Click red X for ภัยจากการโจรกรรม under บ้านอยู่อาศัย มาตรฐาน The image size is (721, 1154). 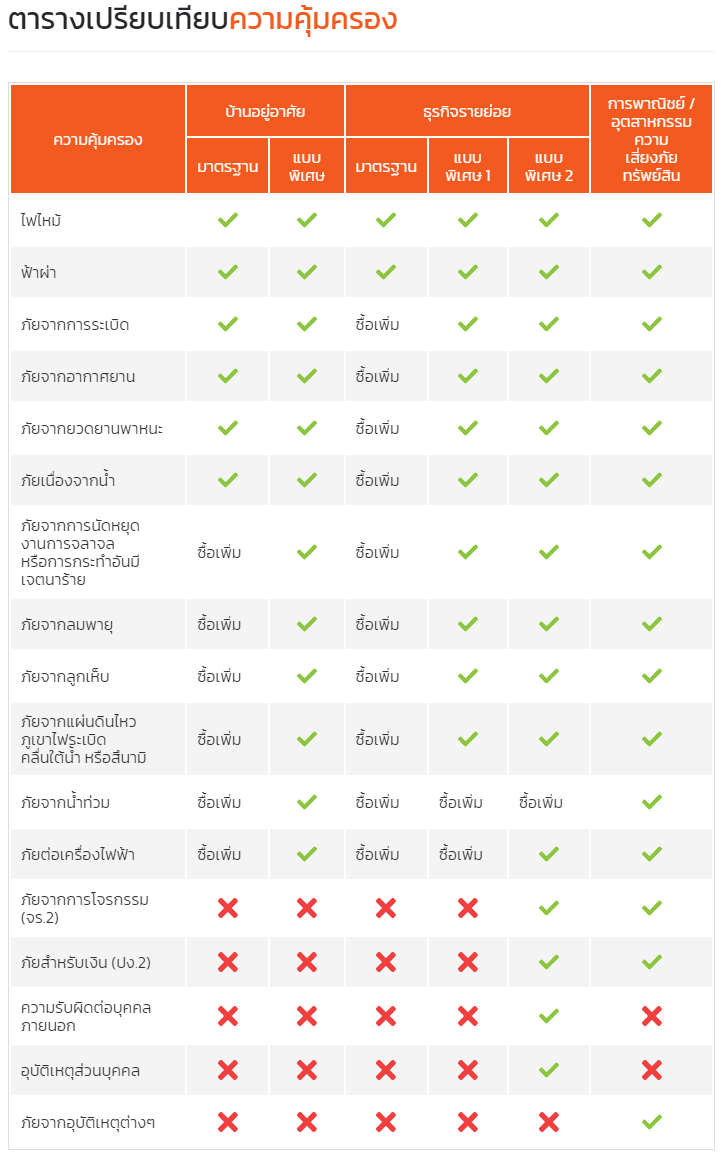227,908
